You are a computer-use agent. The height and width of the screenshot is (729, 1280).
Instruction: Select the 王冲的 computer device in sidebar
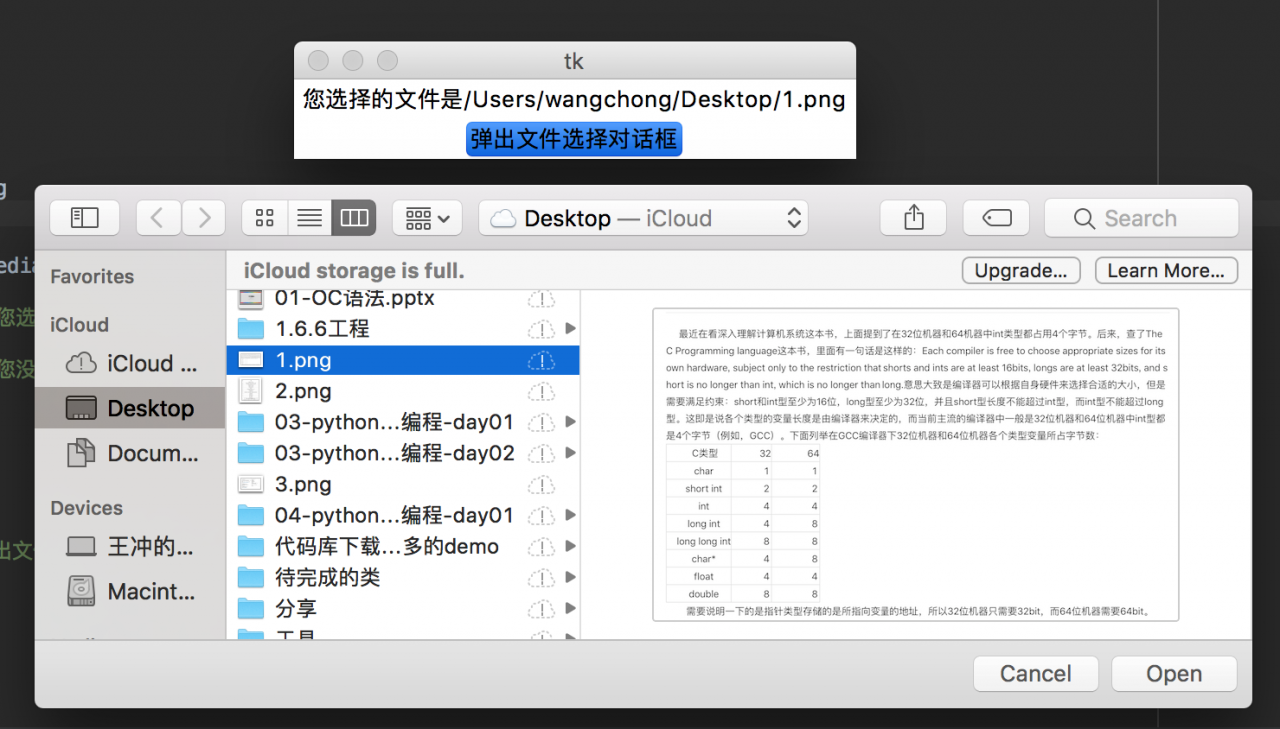point(130,546)
